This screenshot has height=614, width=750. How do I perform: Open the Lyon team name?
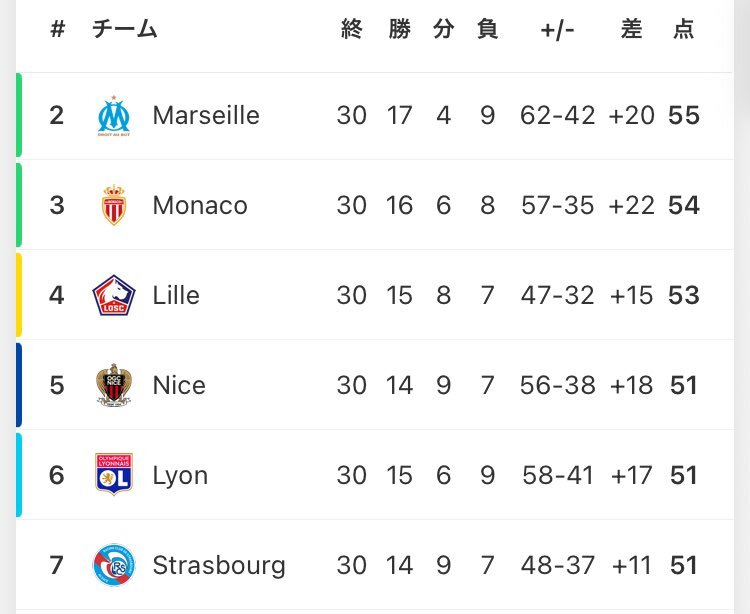(180, 476)
